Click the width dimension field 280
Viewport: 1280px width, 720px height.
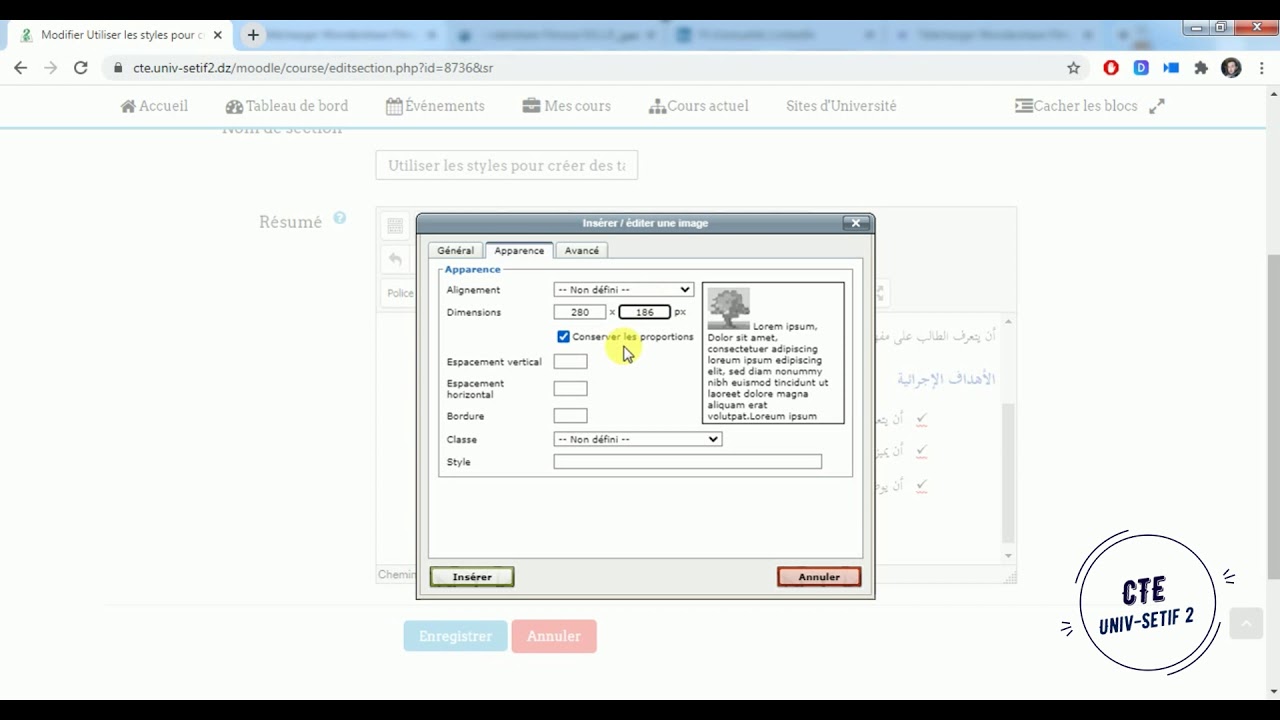580,312
